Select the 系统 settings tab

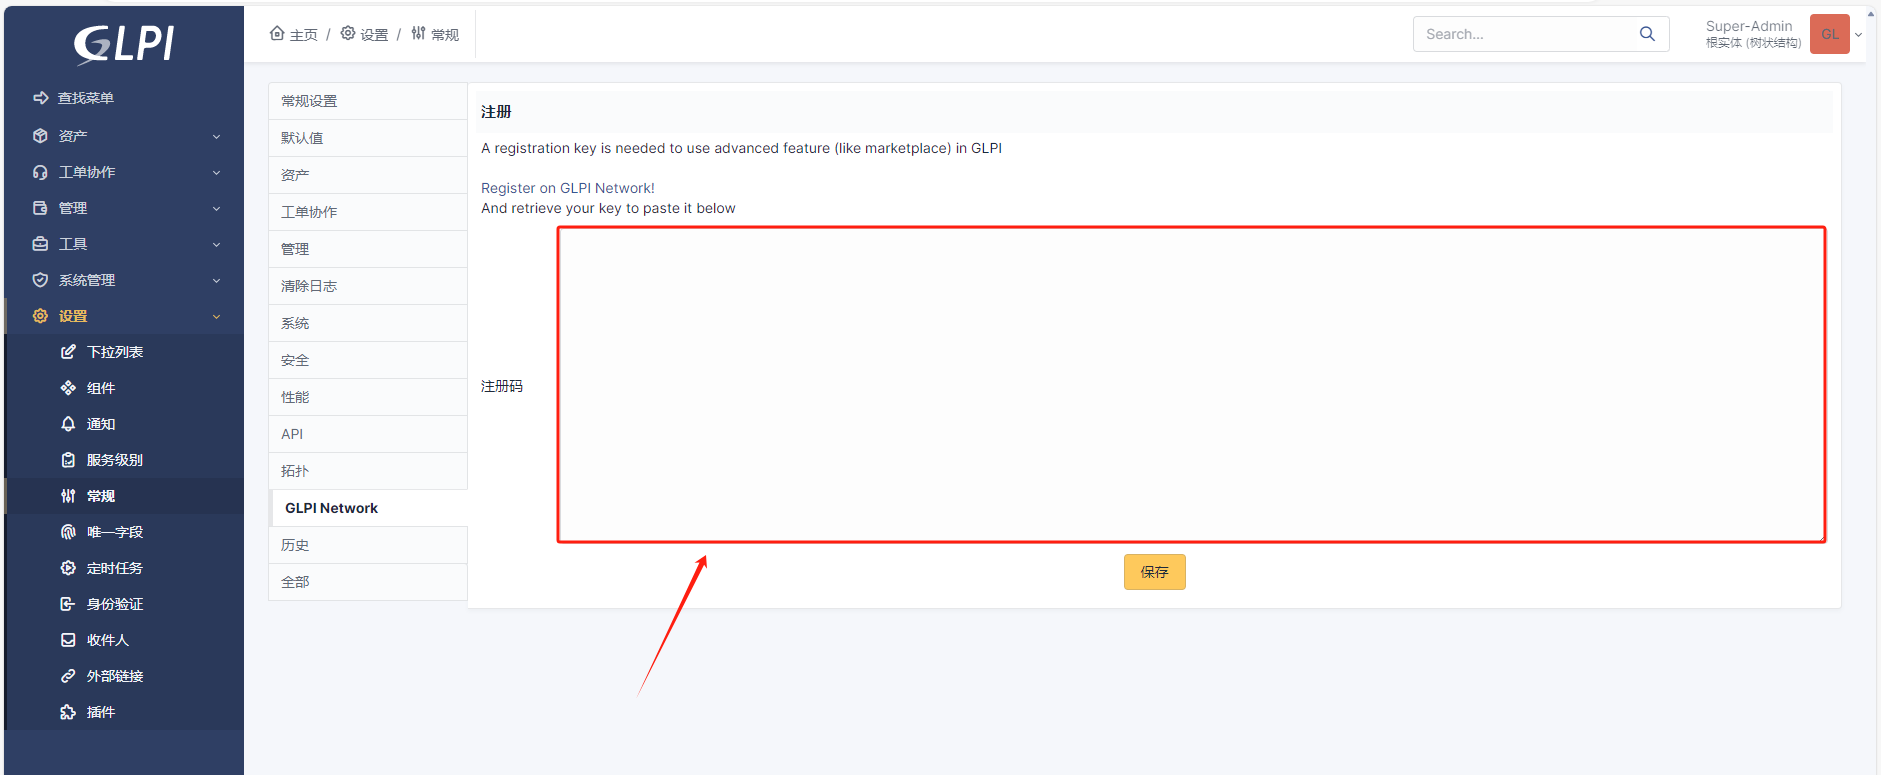click(368, 323)
